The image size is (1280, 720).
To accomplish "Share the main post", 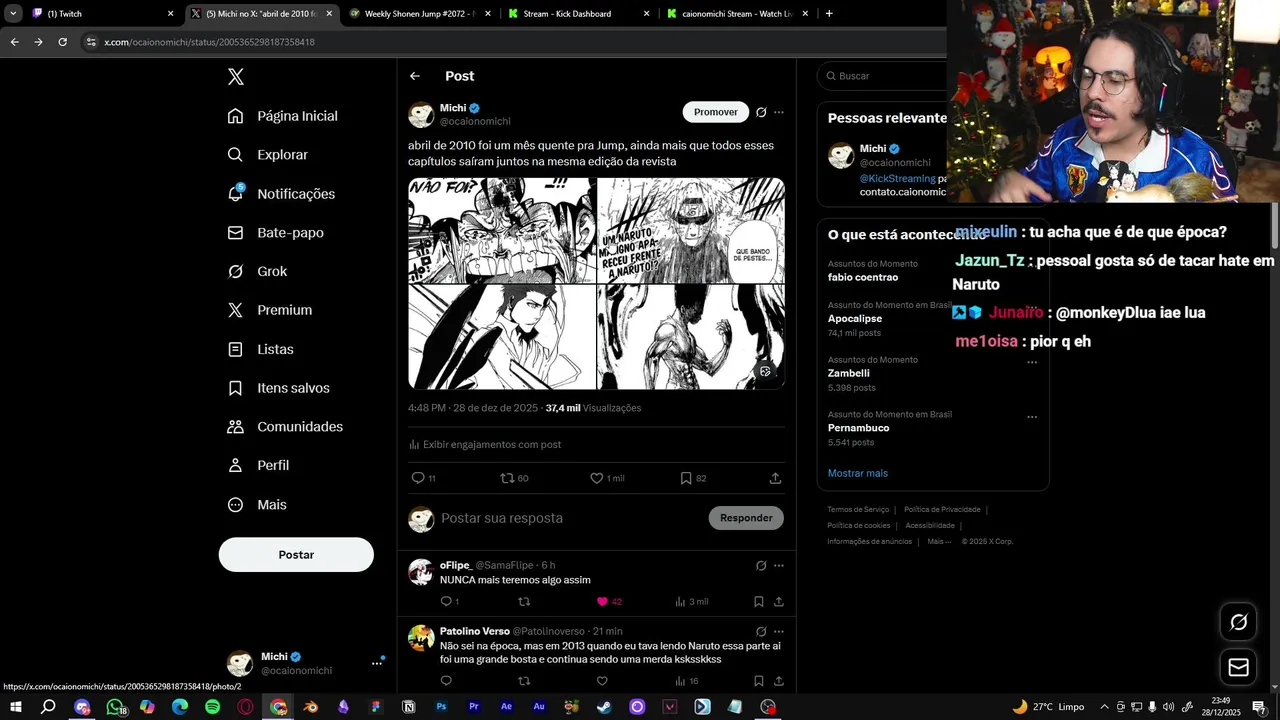I will tap(775, 478).
